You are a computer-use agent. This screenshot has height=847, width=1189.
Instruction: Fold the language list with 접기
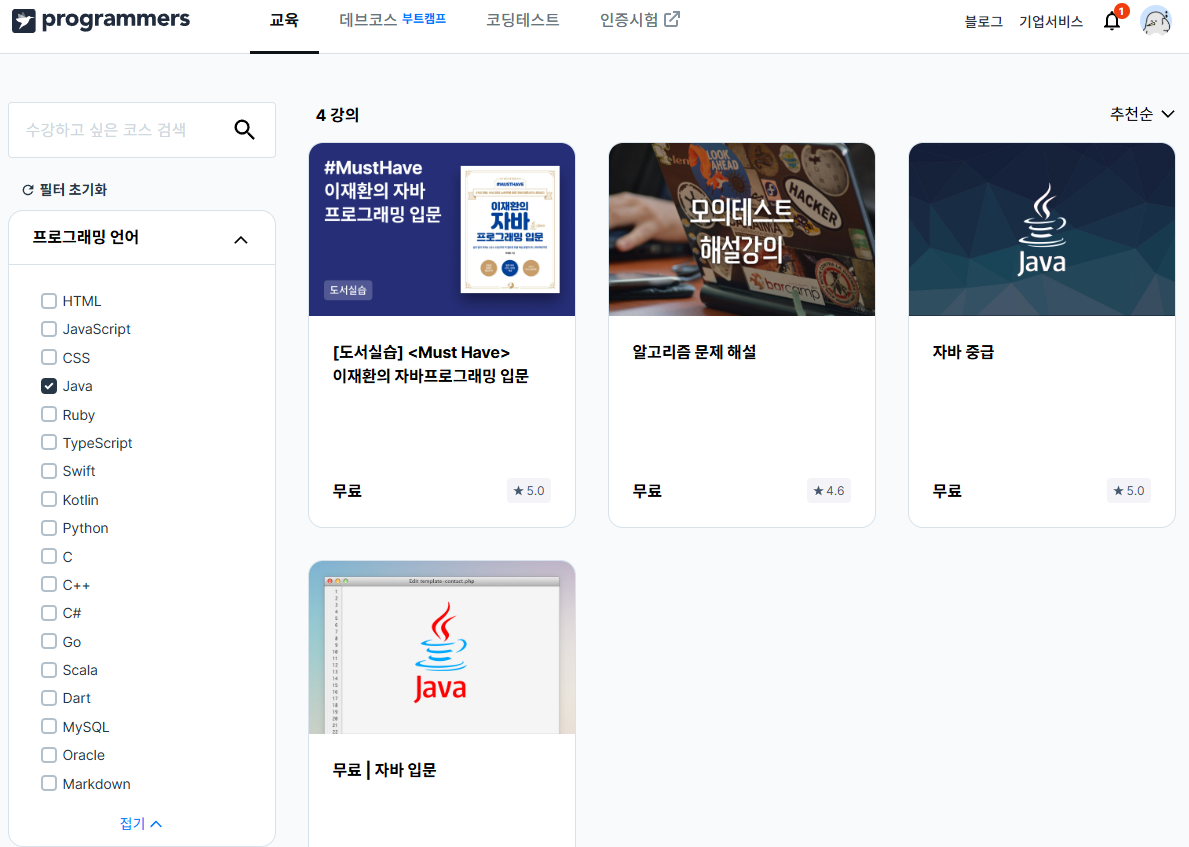click(141, 823)
